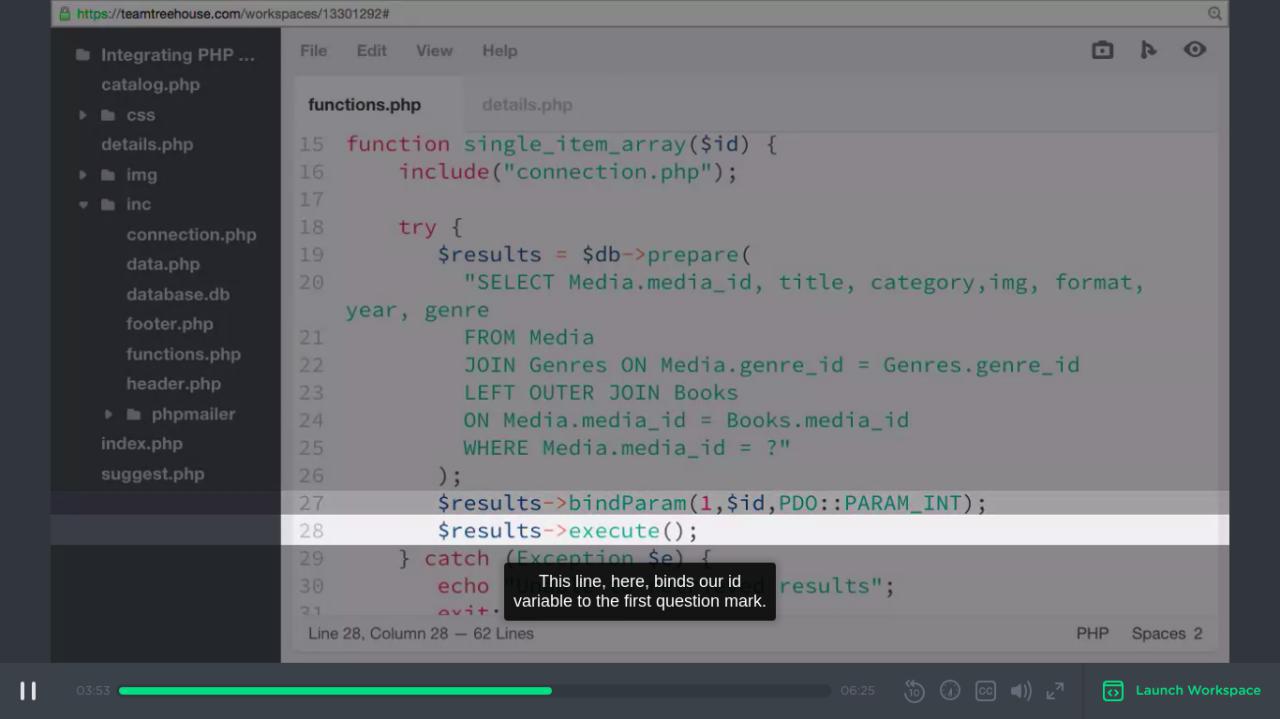Open the View menu
The height and width of the screenshot is (719, 1280).
pos(434,51)
